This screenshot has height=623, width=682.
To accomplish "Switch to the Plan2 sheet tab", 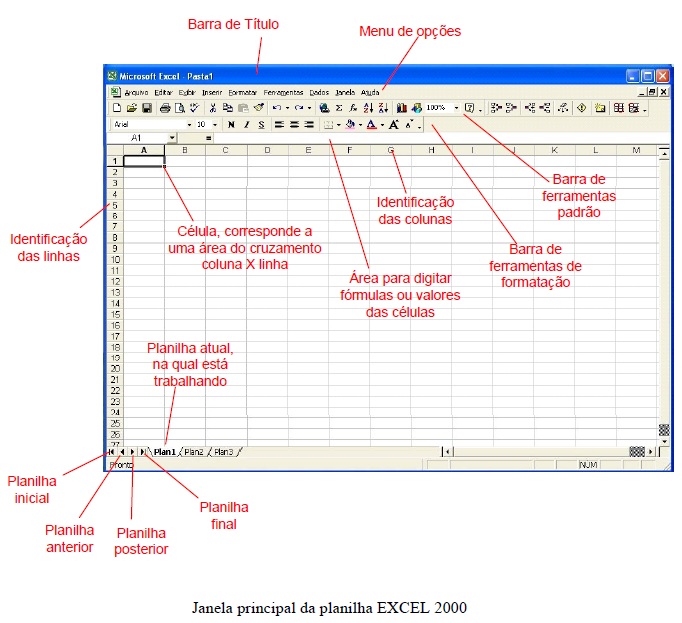I will coord(194,452).
